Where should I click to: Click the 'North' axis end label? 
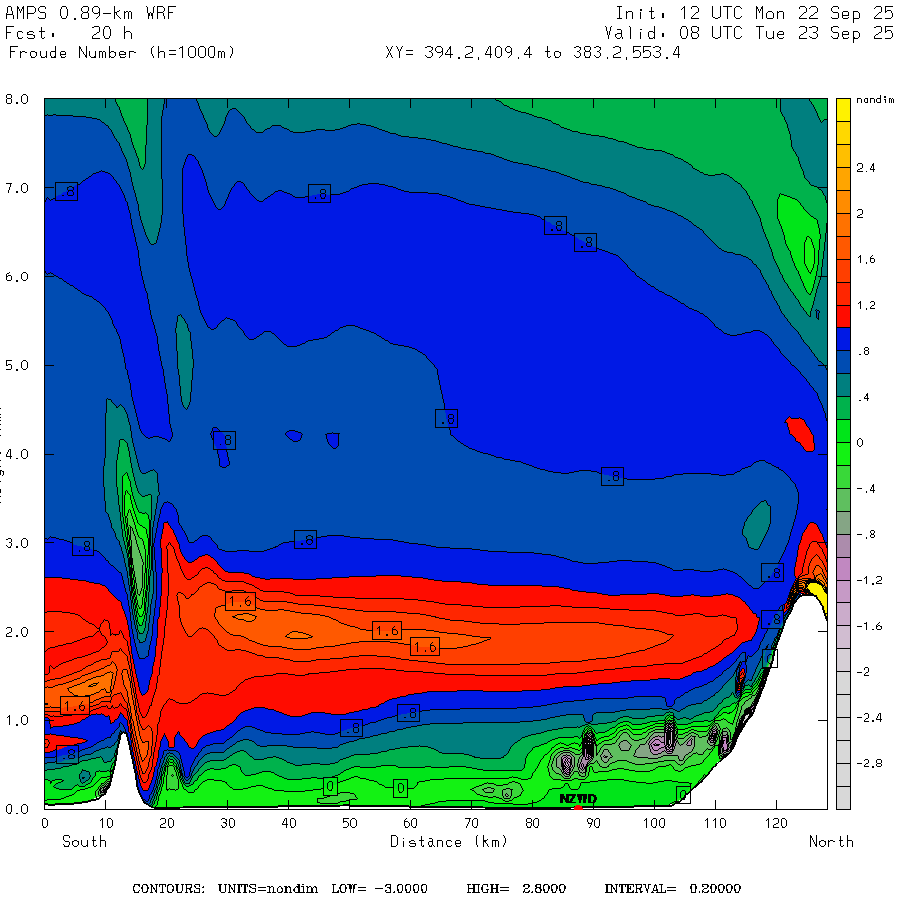[831, 842]
